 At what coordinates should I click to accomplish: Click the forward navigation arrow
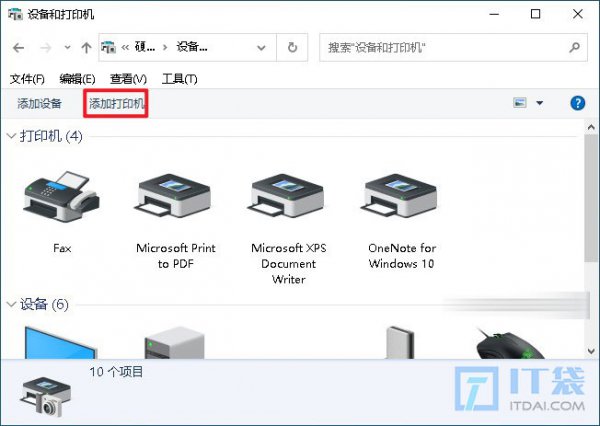(x=46, y=48)
